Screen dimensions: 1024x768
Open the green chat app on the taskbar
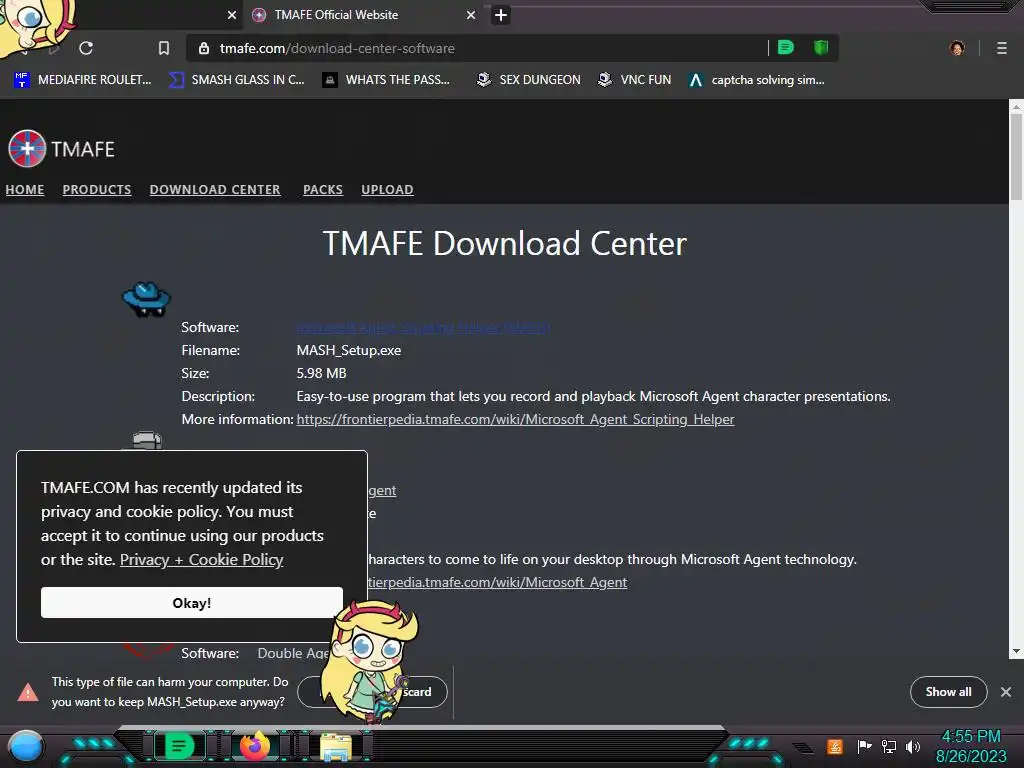[x=179, y=746]
